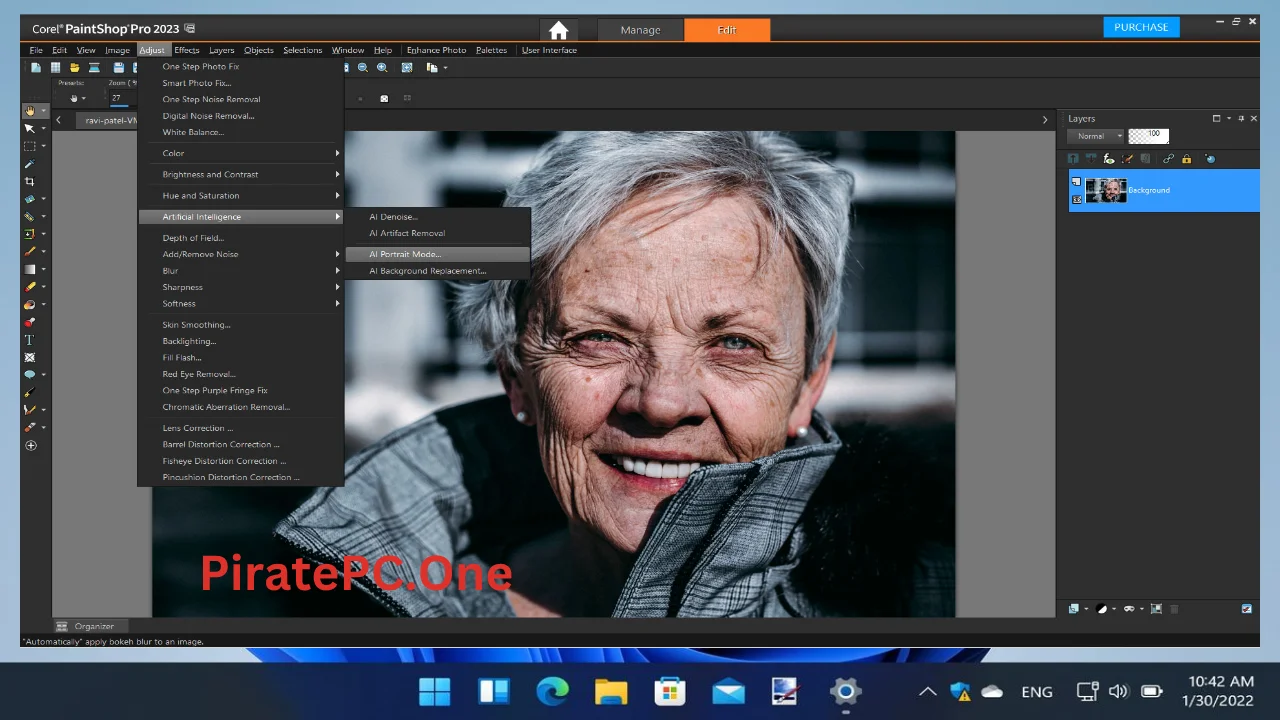Open the Mail app from taskbar

pyautogui.click(x=729, y=691)
